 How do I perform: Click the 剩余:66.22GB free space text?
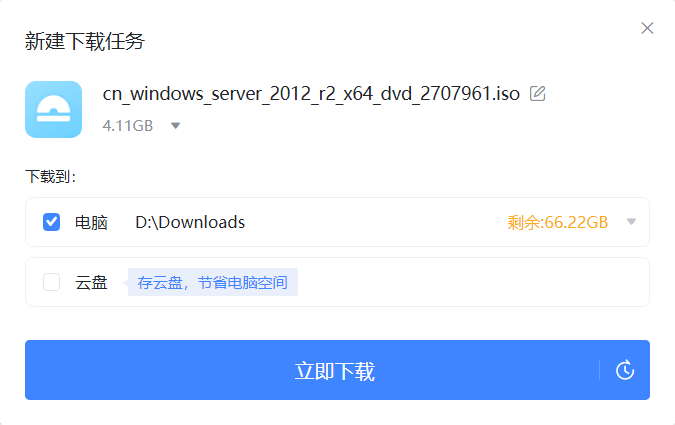557,222
